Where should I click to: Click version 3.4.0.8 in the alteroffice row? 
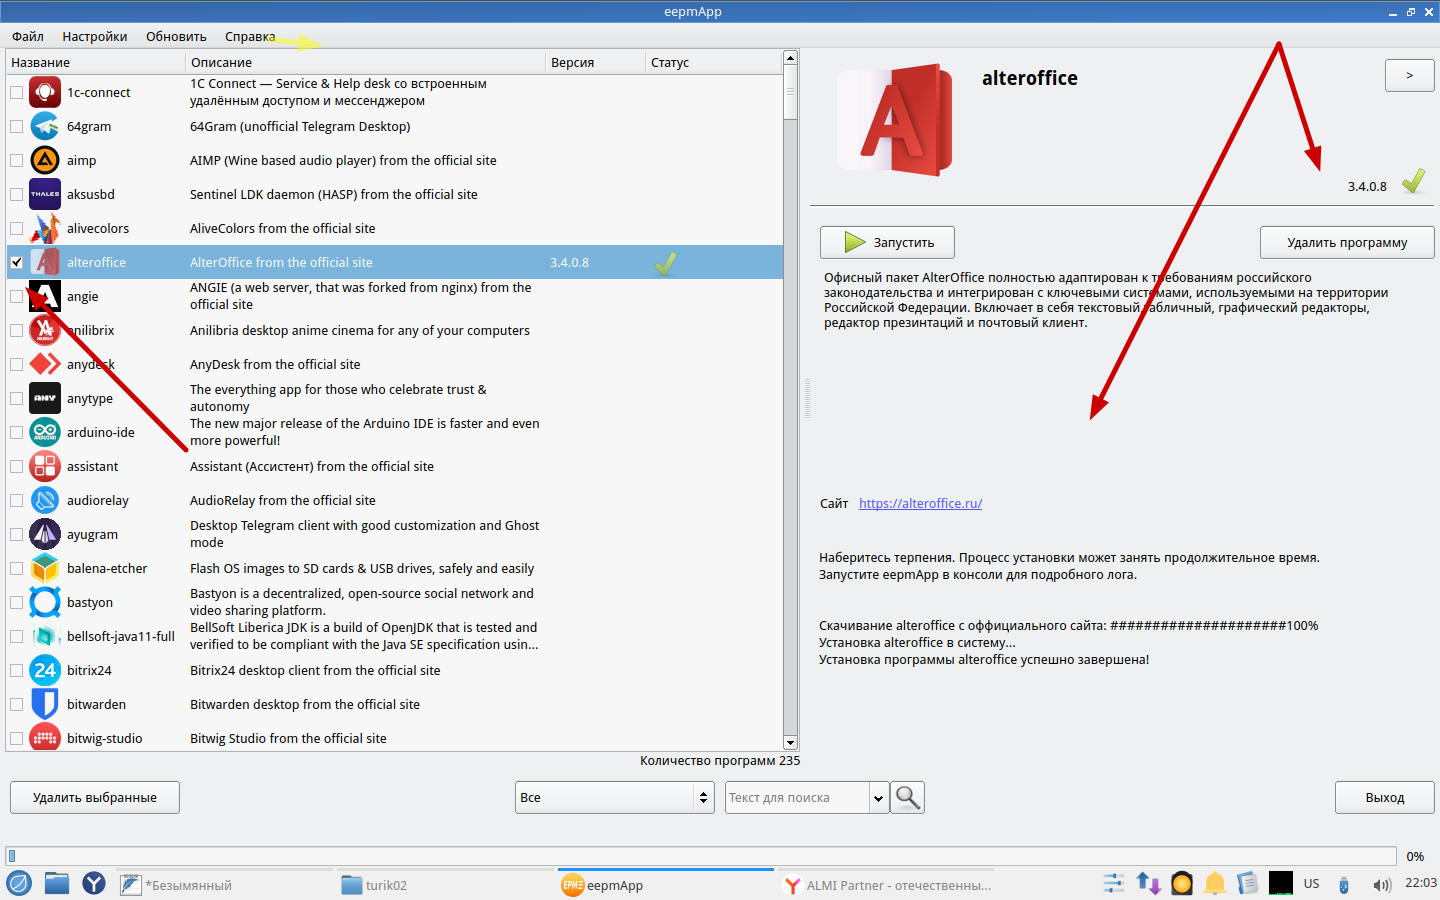click(569, 262)
